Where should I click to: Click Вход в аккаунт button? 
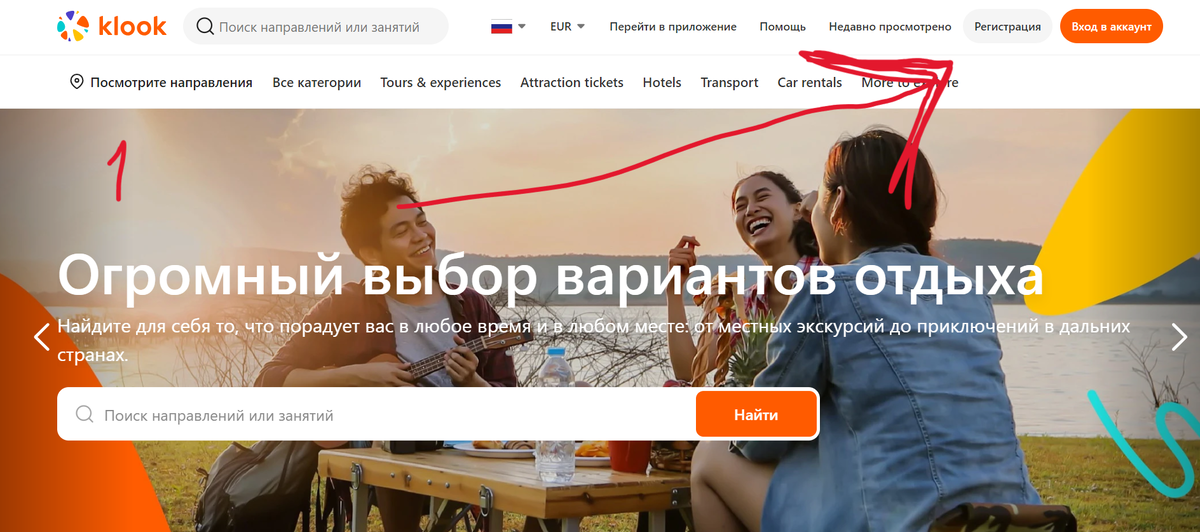(x=1111, y=27)
